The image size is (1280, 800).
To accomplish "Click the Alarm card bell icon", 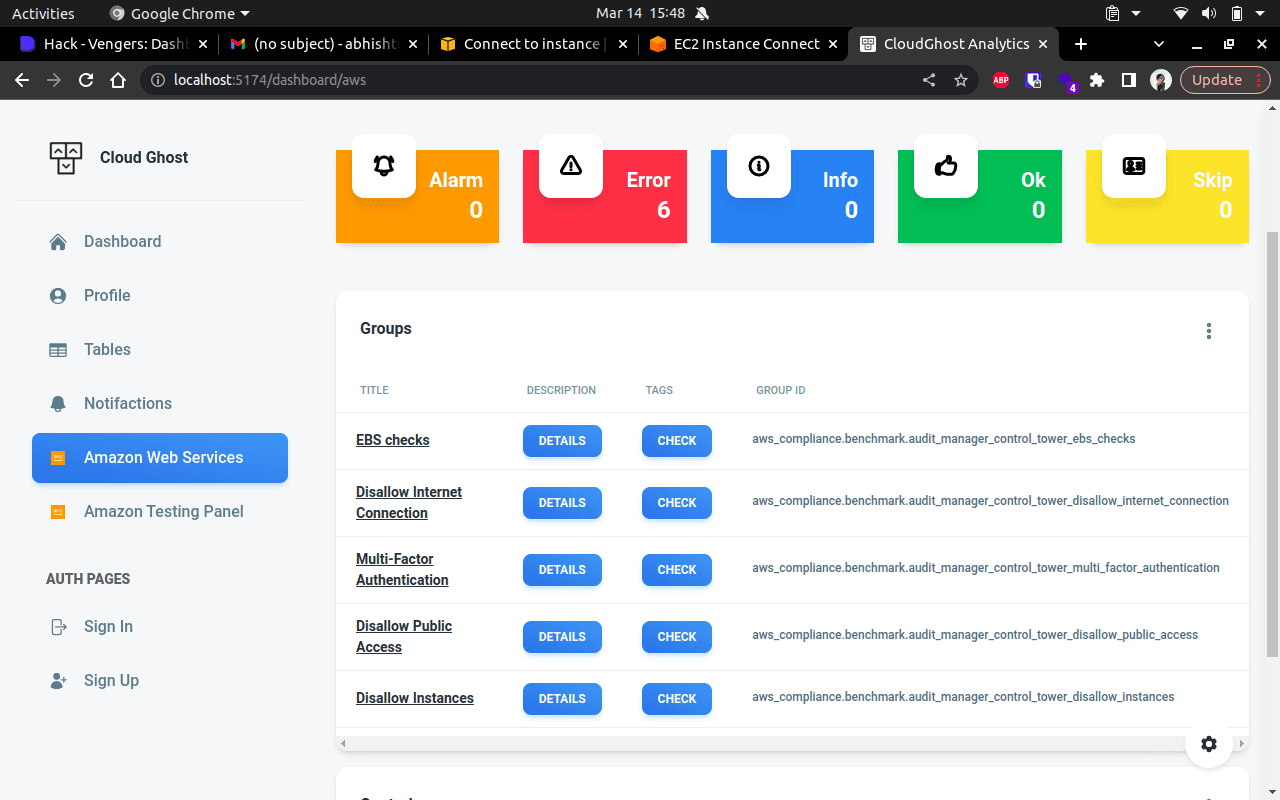I will pos(384,166).
